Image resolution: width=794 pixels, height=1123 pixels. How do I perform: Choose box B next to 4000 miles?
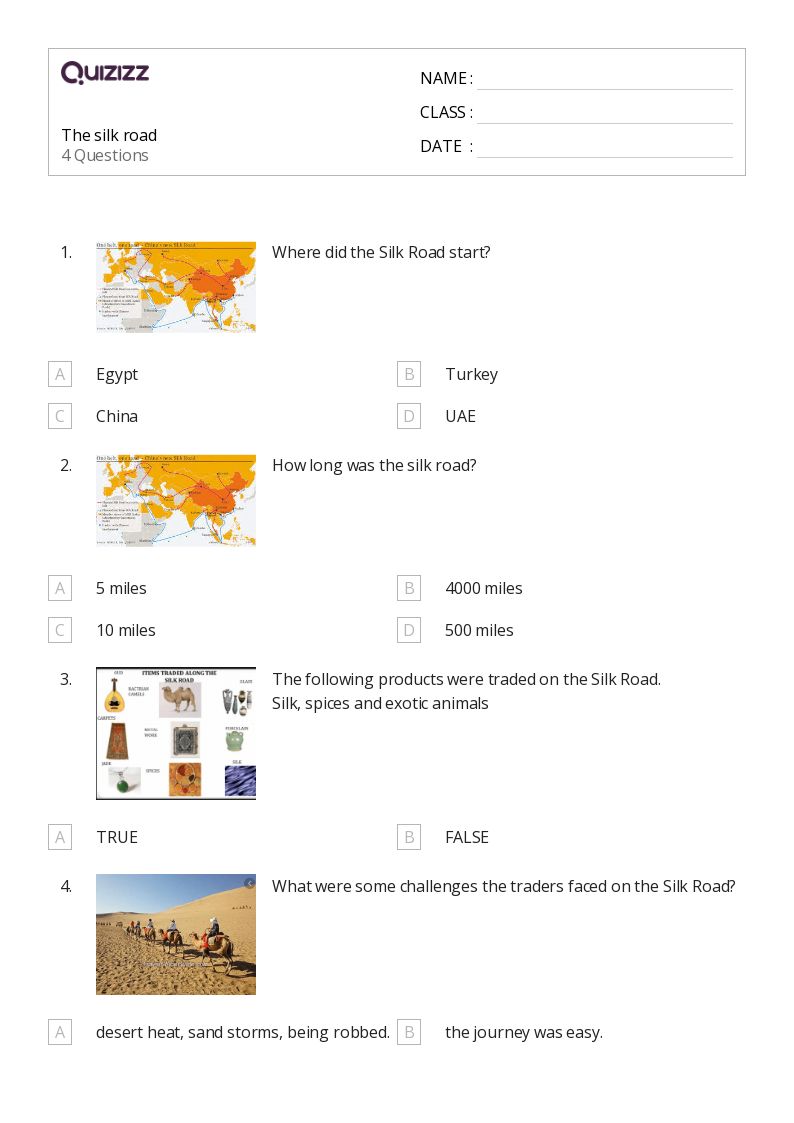(x=409, y=588)
